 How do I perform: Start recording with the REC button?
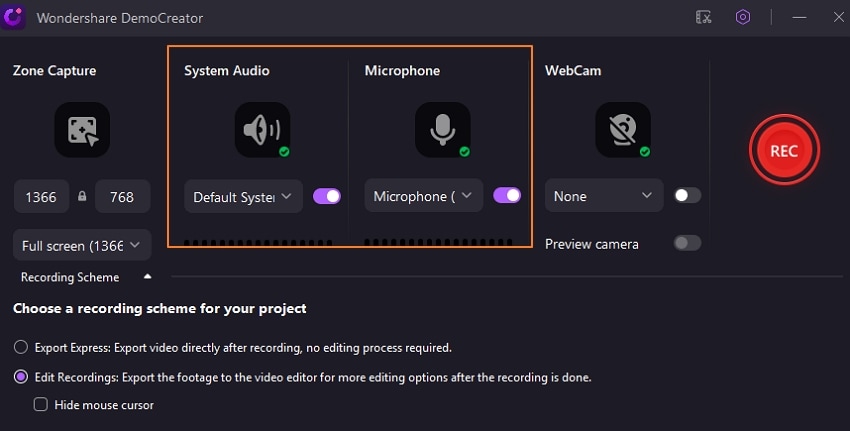(784, 150)
